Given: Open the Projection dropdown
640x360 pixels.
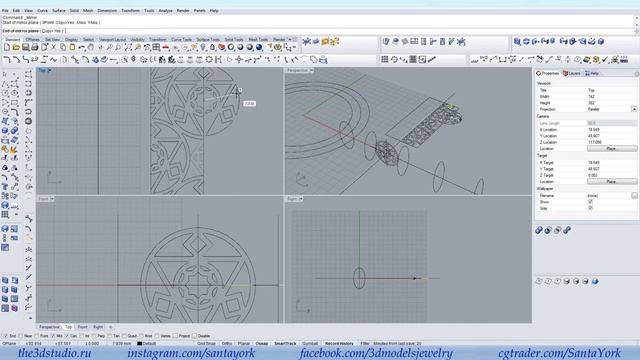Looking at the screenshot, I should coord(634,109).
